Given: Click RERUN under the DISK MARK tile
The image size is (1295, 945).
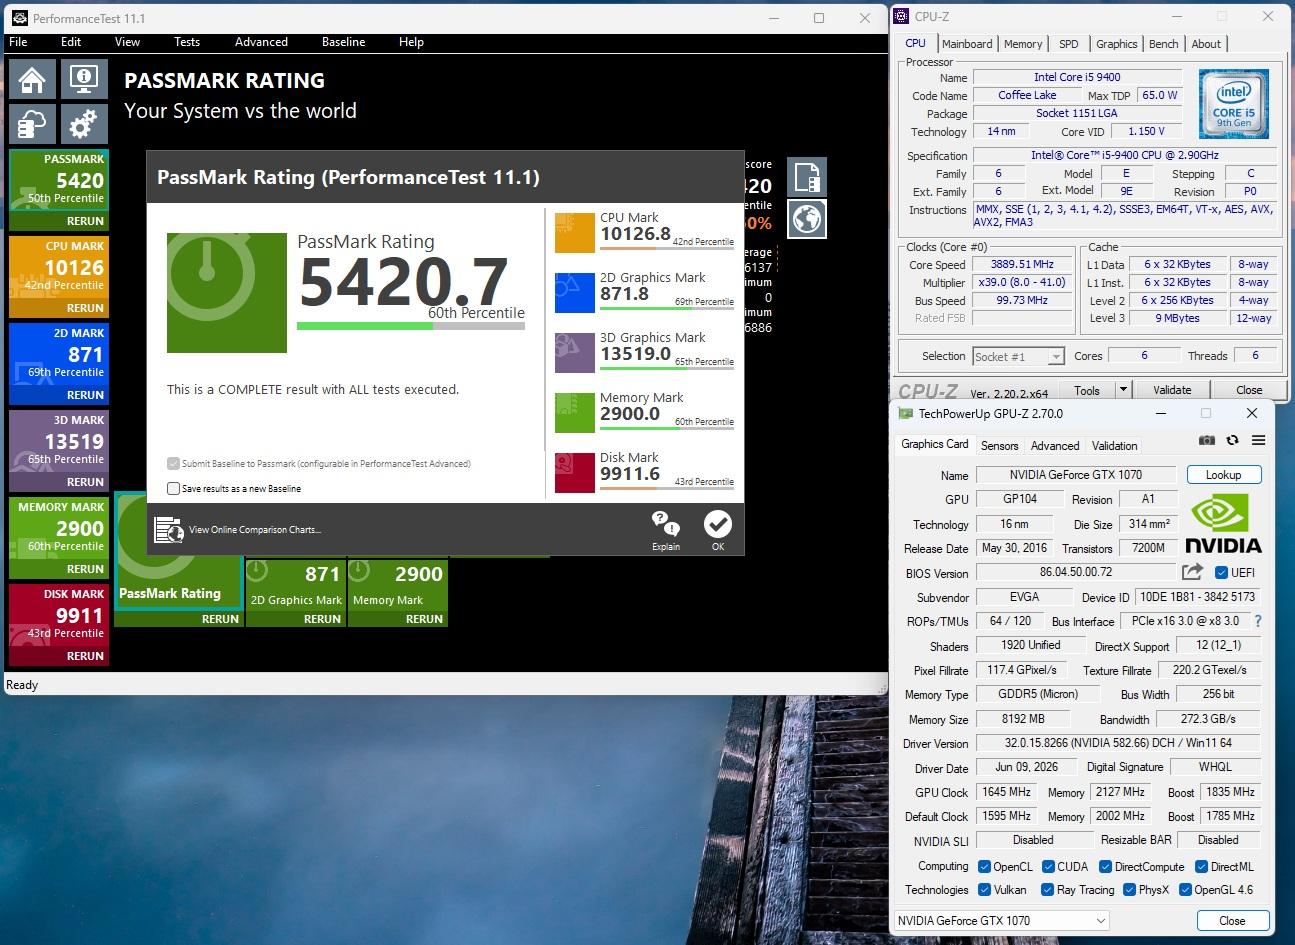Looking at the screenshot, I should (85, 656).
